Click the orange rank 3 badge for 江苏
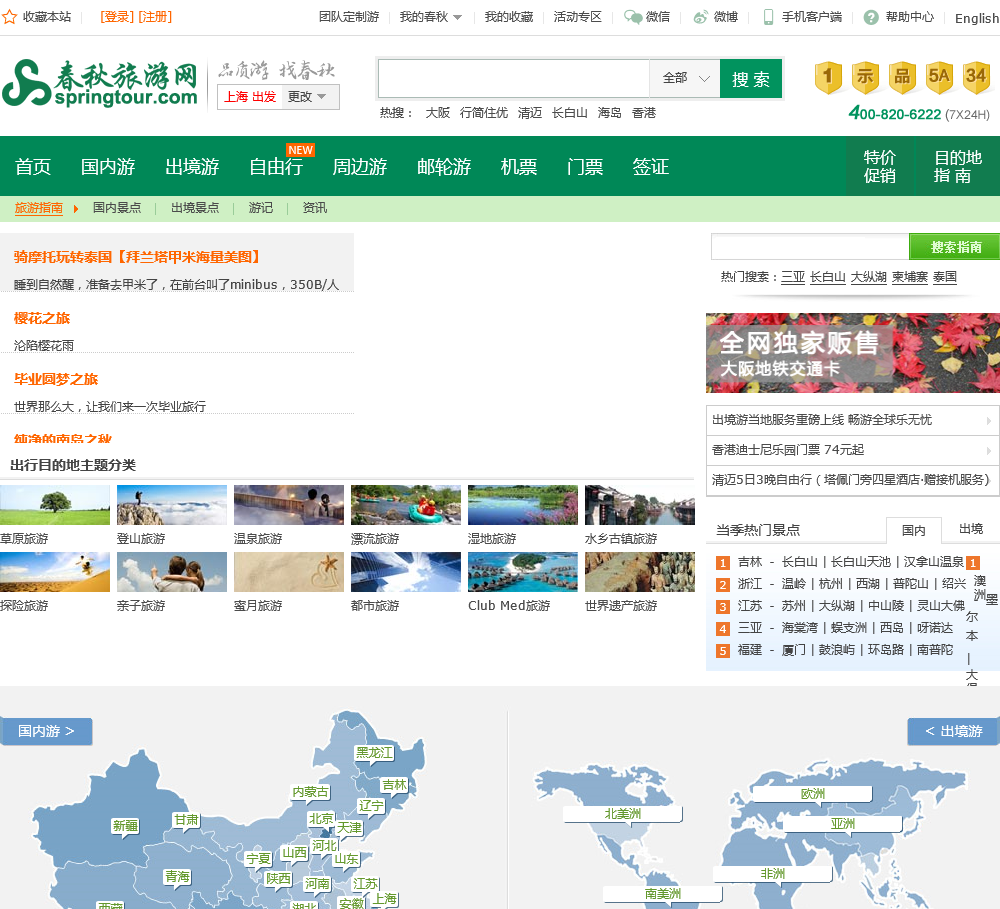Viewport: 1000px width, 909px height. tap(723, 607)
